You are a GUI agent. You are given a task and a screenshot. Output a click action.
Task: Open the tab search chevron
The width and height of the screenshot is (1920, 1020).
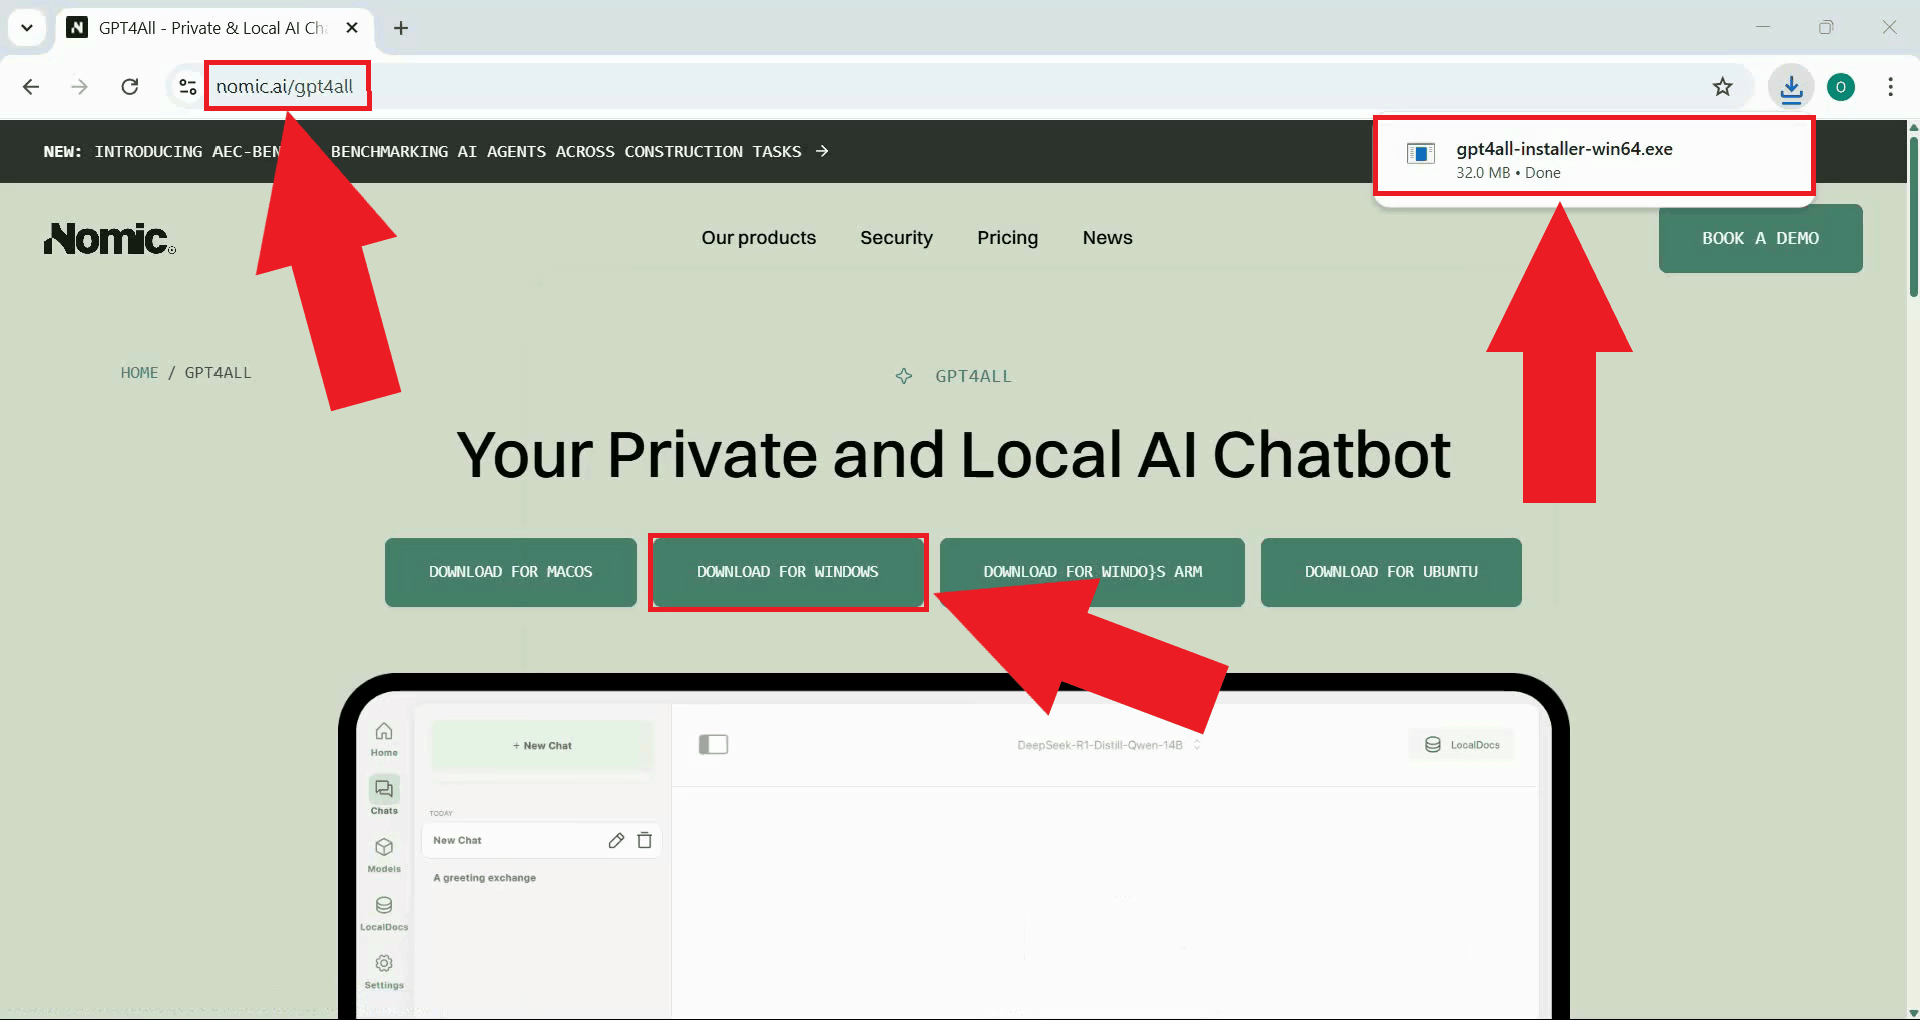pos(27,27)
